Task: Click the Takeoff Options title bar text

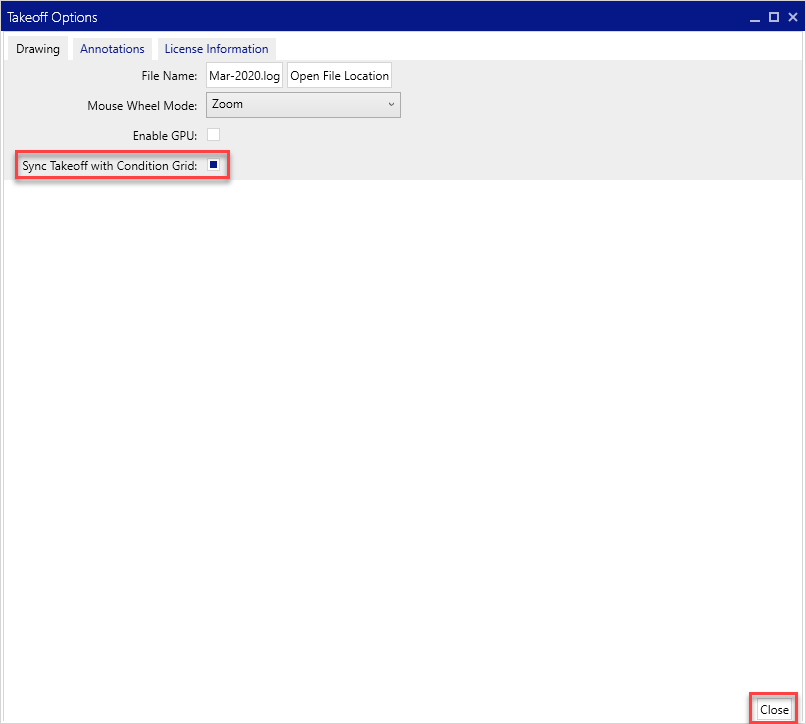Action: point(53,17)
